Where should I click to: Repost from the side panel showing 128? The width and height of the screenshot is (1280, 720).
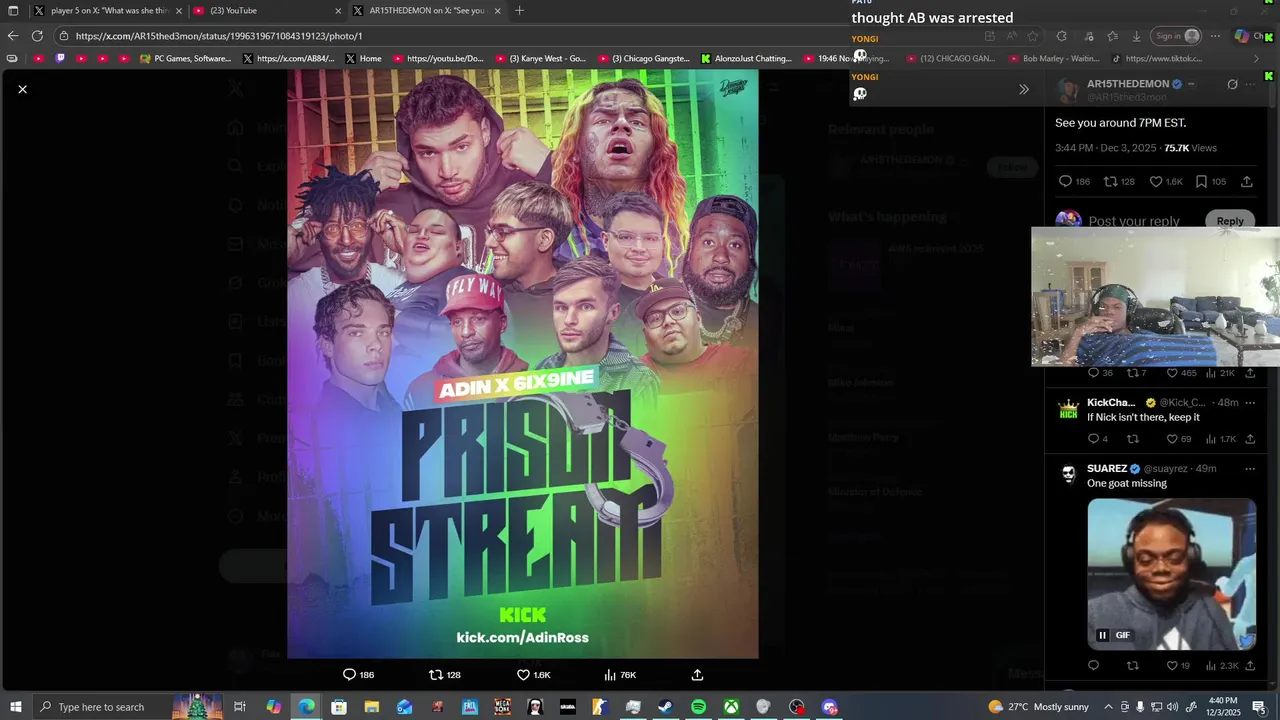tap(1119, 182)
